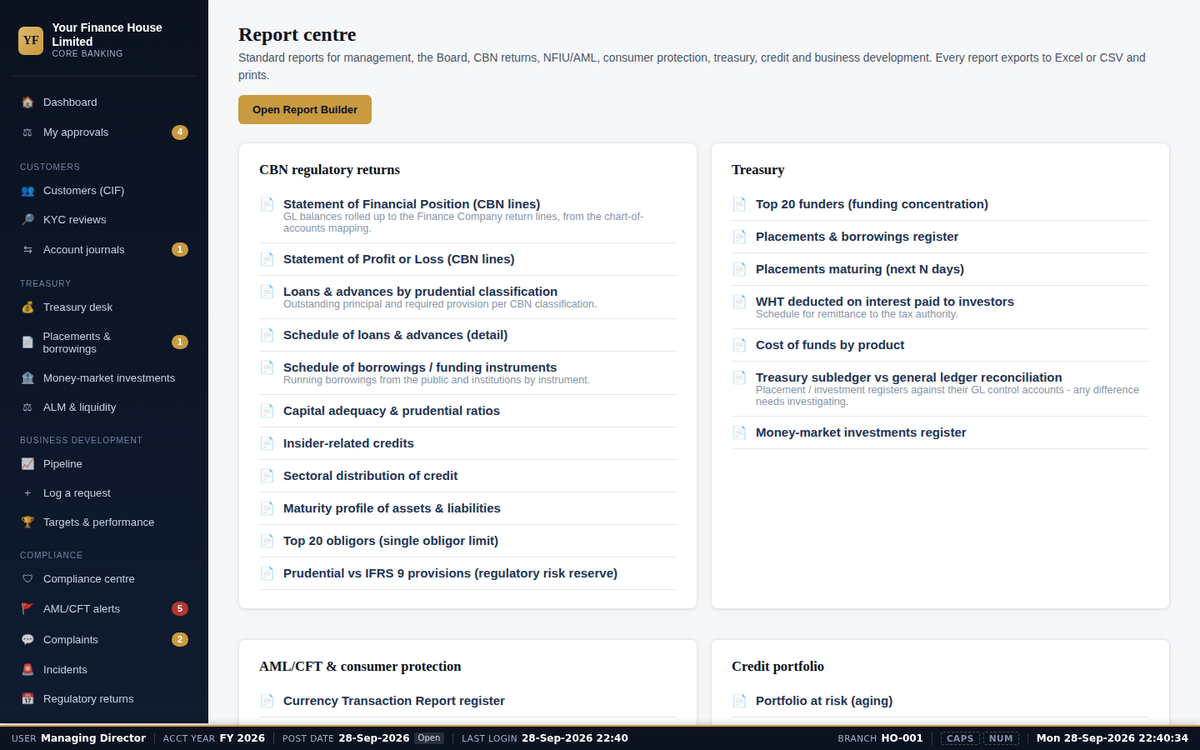The image size is (1200, 750).
Task: Click the Complaints speech bubble icon
Action: pos(28,639)
